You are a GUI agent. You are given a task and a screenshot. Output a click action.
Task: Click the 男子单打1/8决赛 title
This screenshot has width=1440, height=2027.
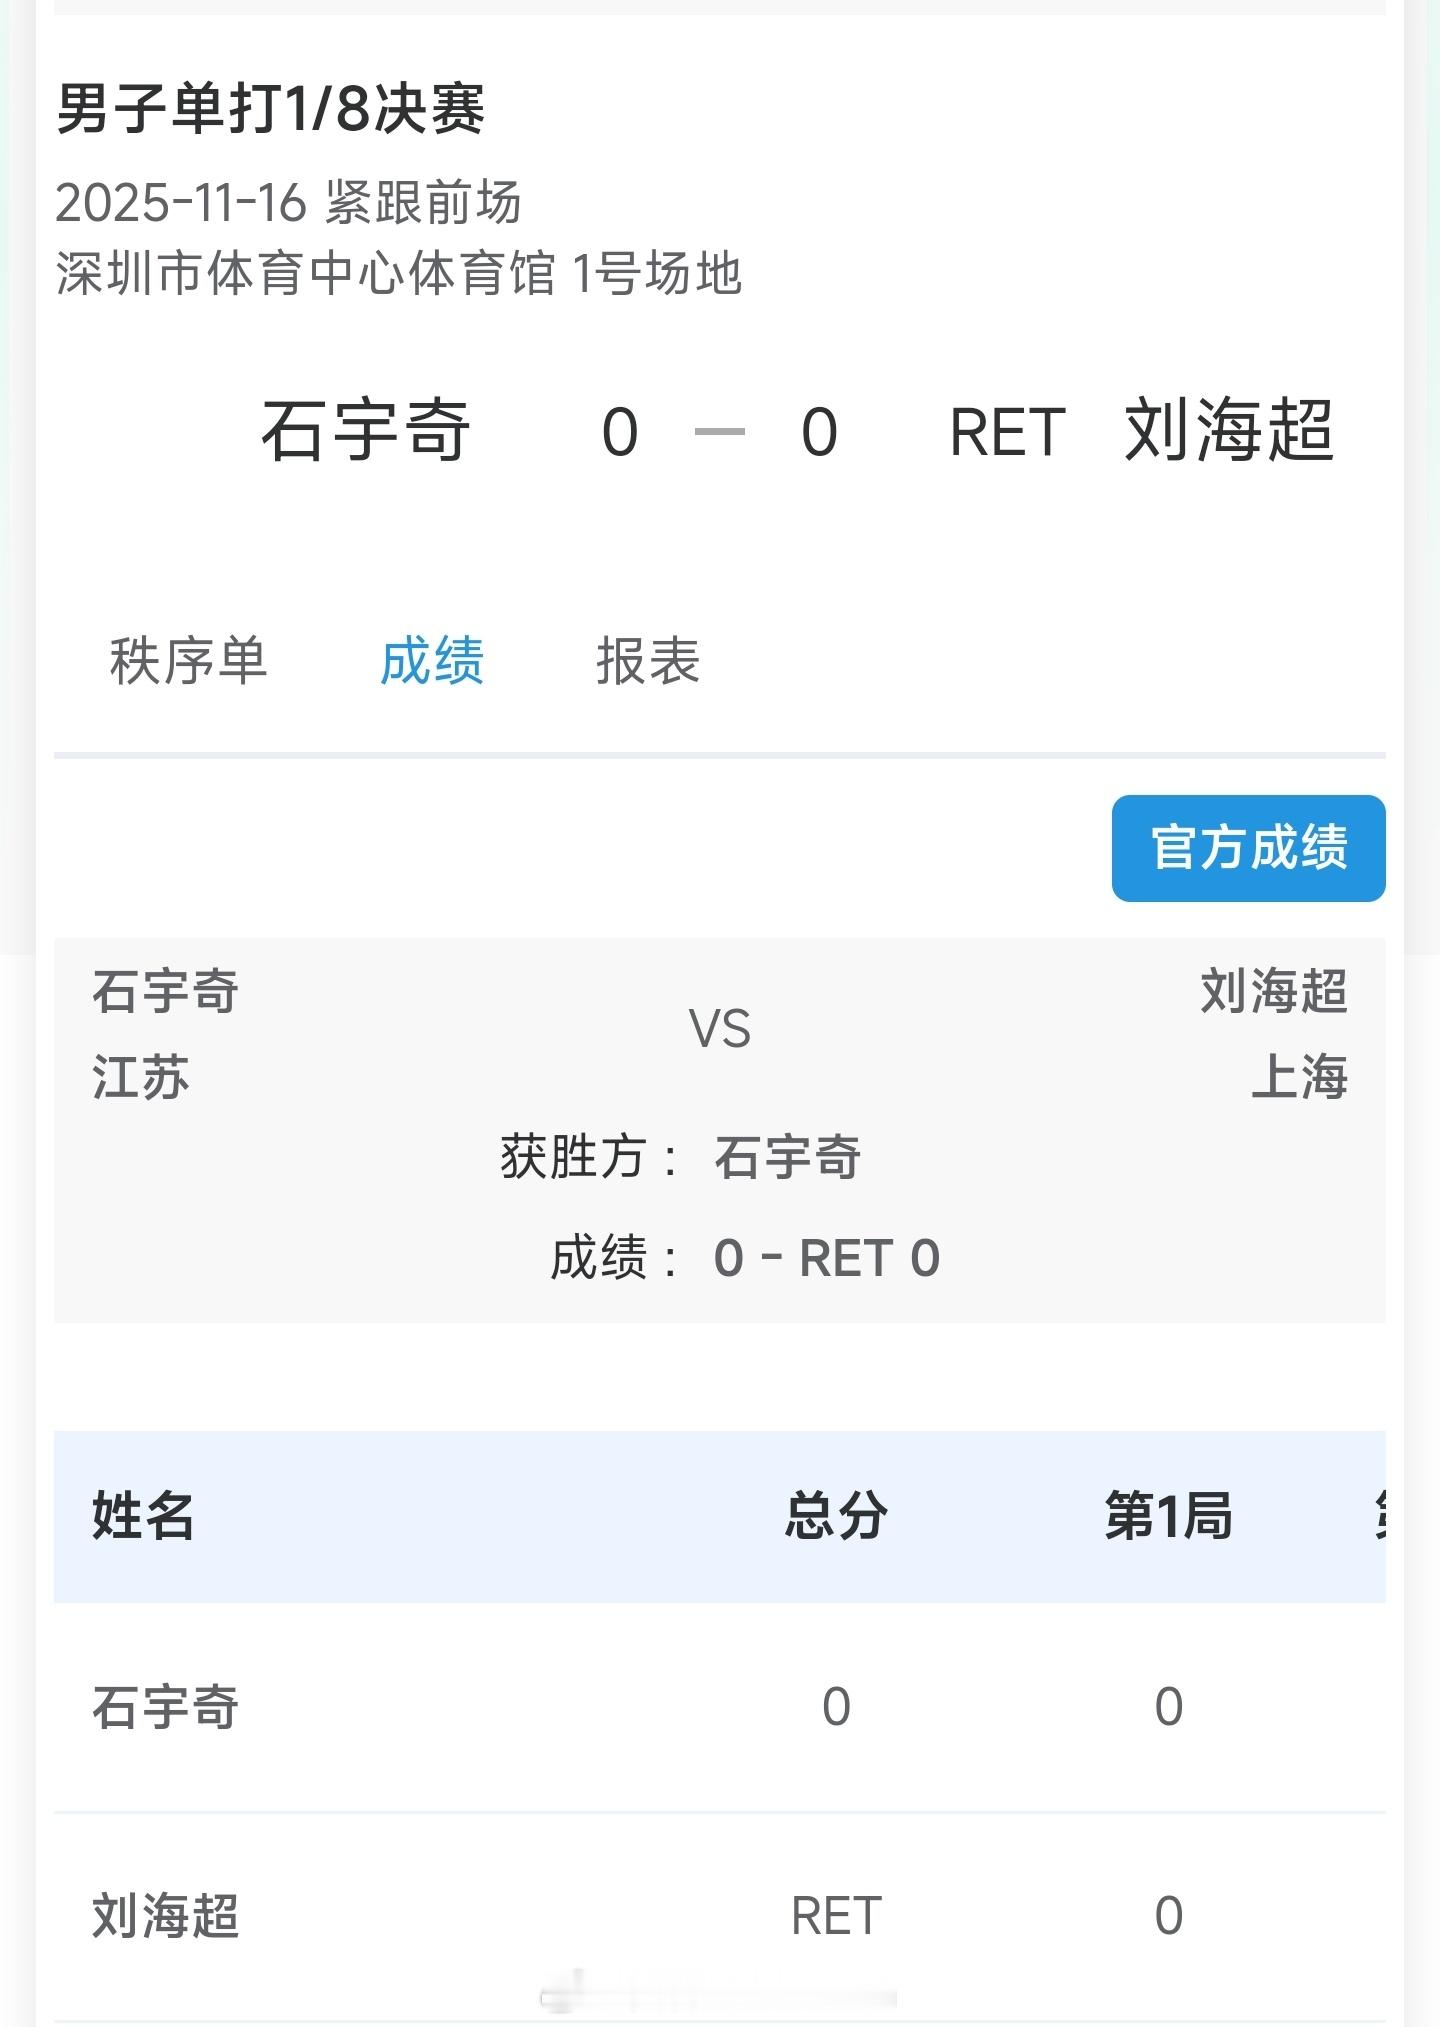(270, 109)
